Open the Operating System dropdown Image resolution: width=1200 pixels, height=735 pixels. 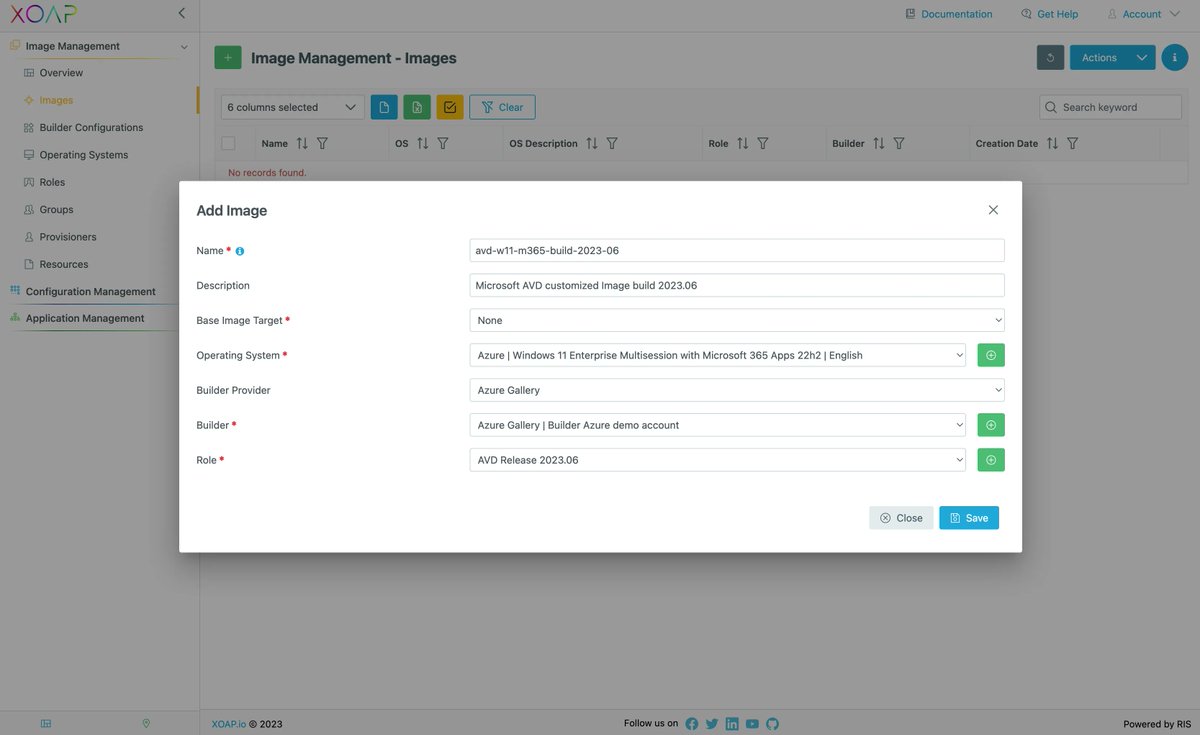pyautogui.click(x=718, y=355)
